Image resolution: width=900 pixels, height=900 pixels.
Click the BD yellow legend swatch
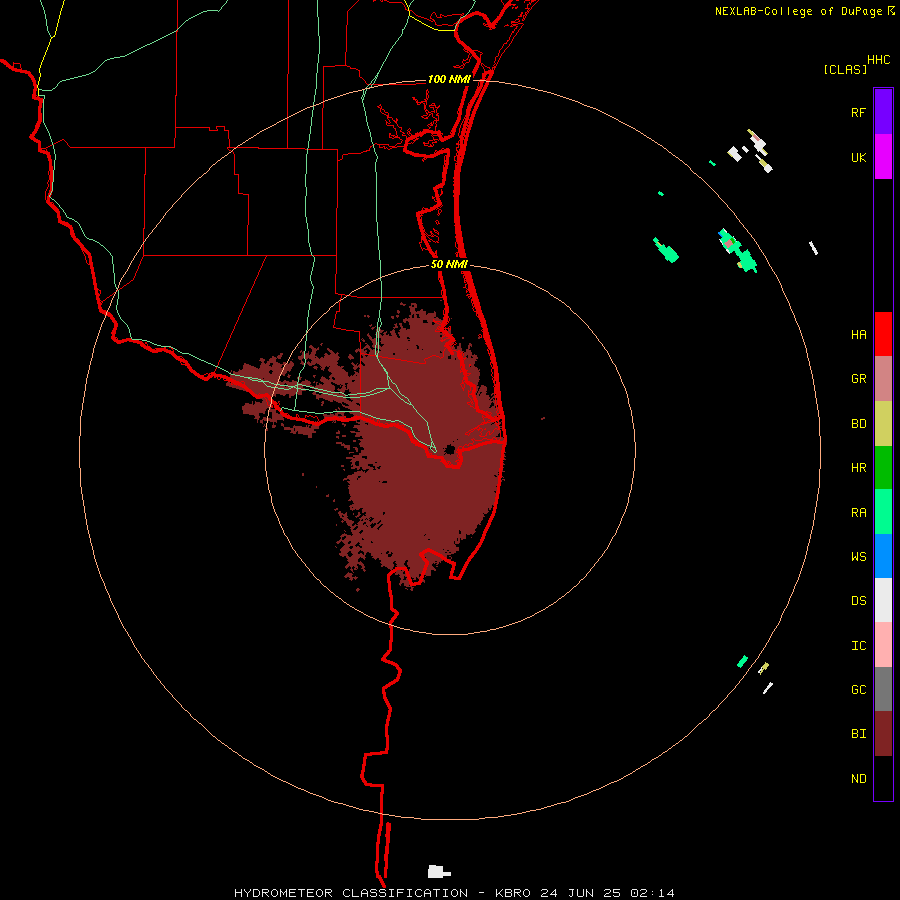coord(883,424)
